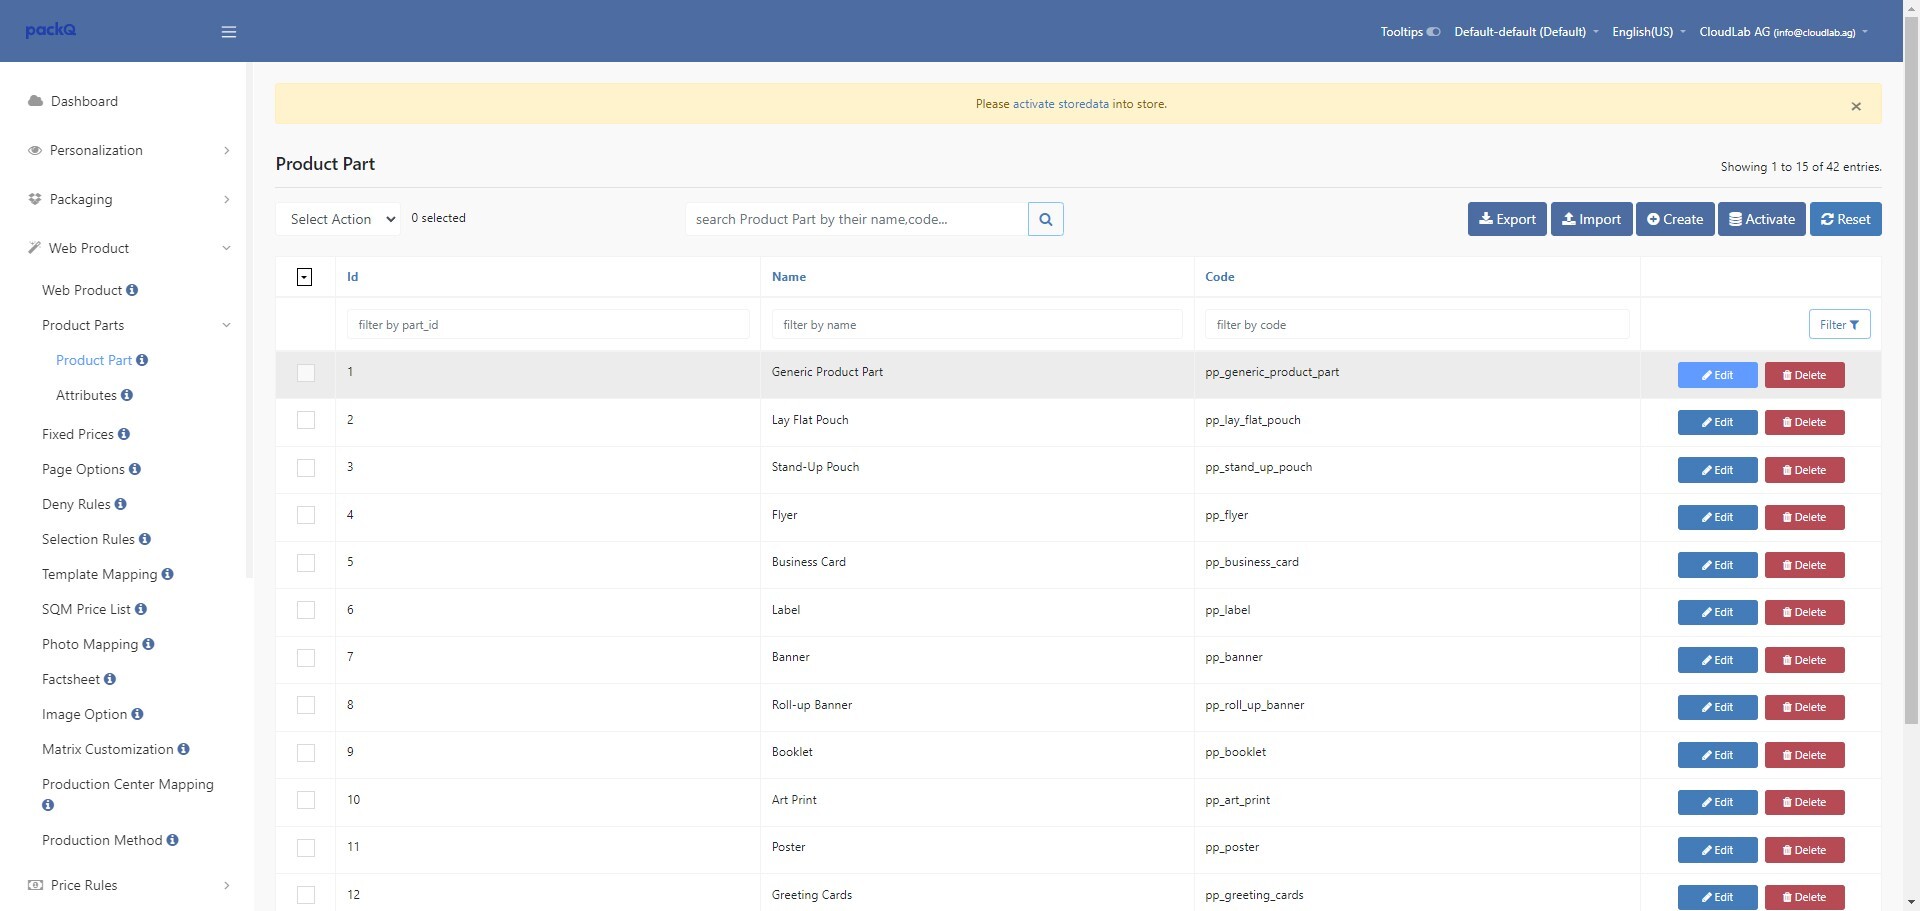Open Attributes under Product Parts
Viewport: 1920px width, 911px height.
point(86,395)
